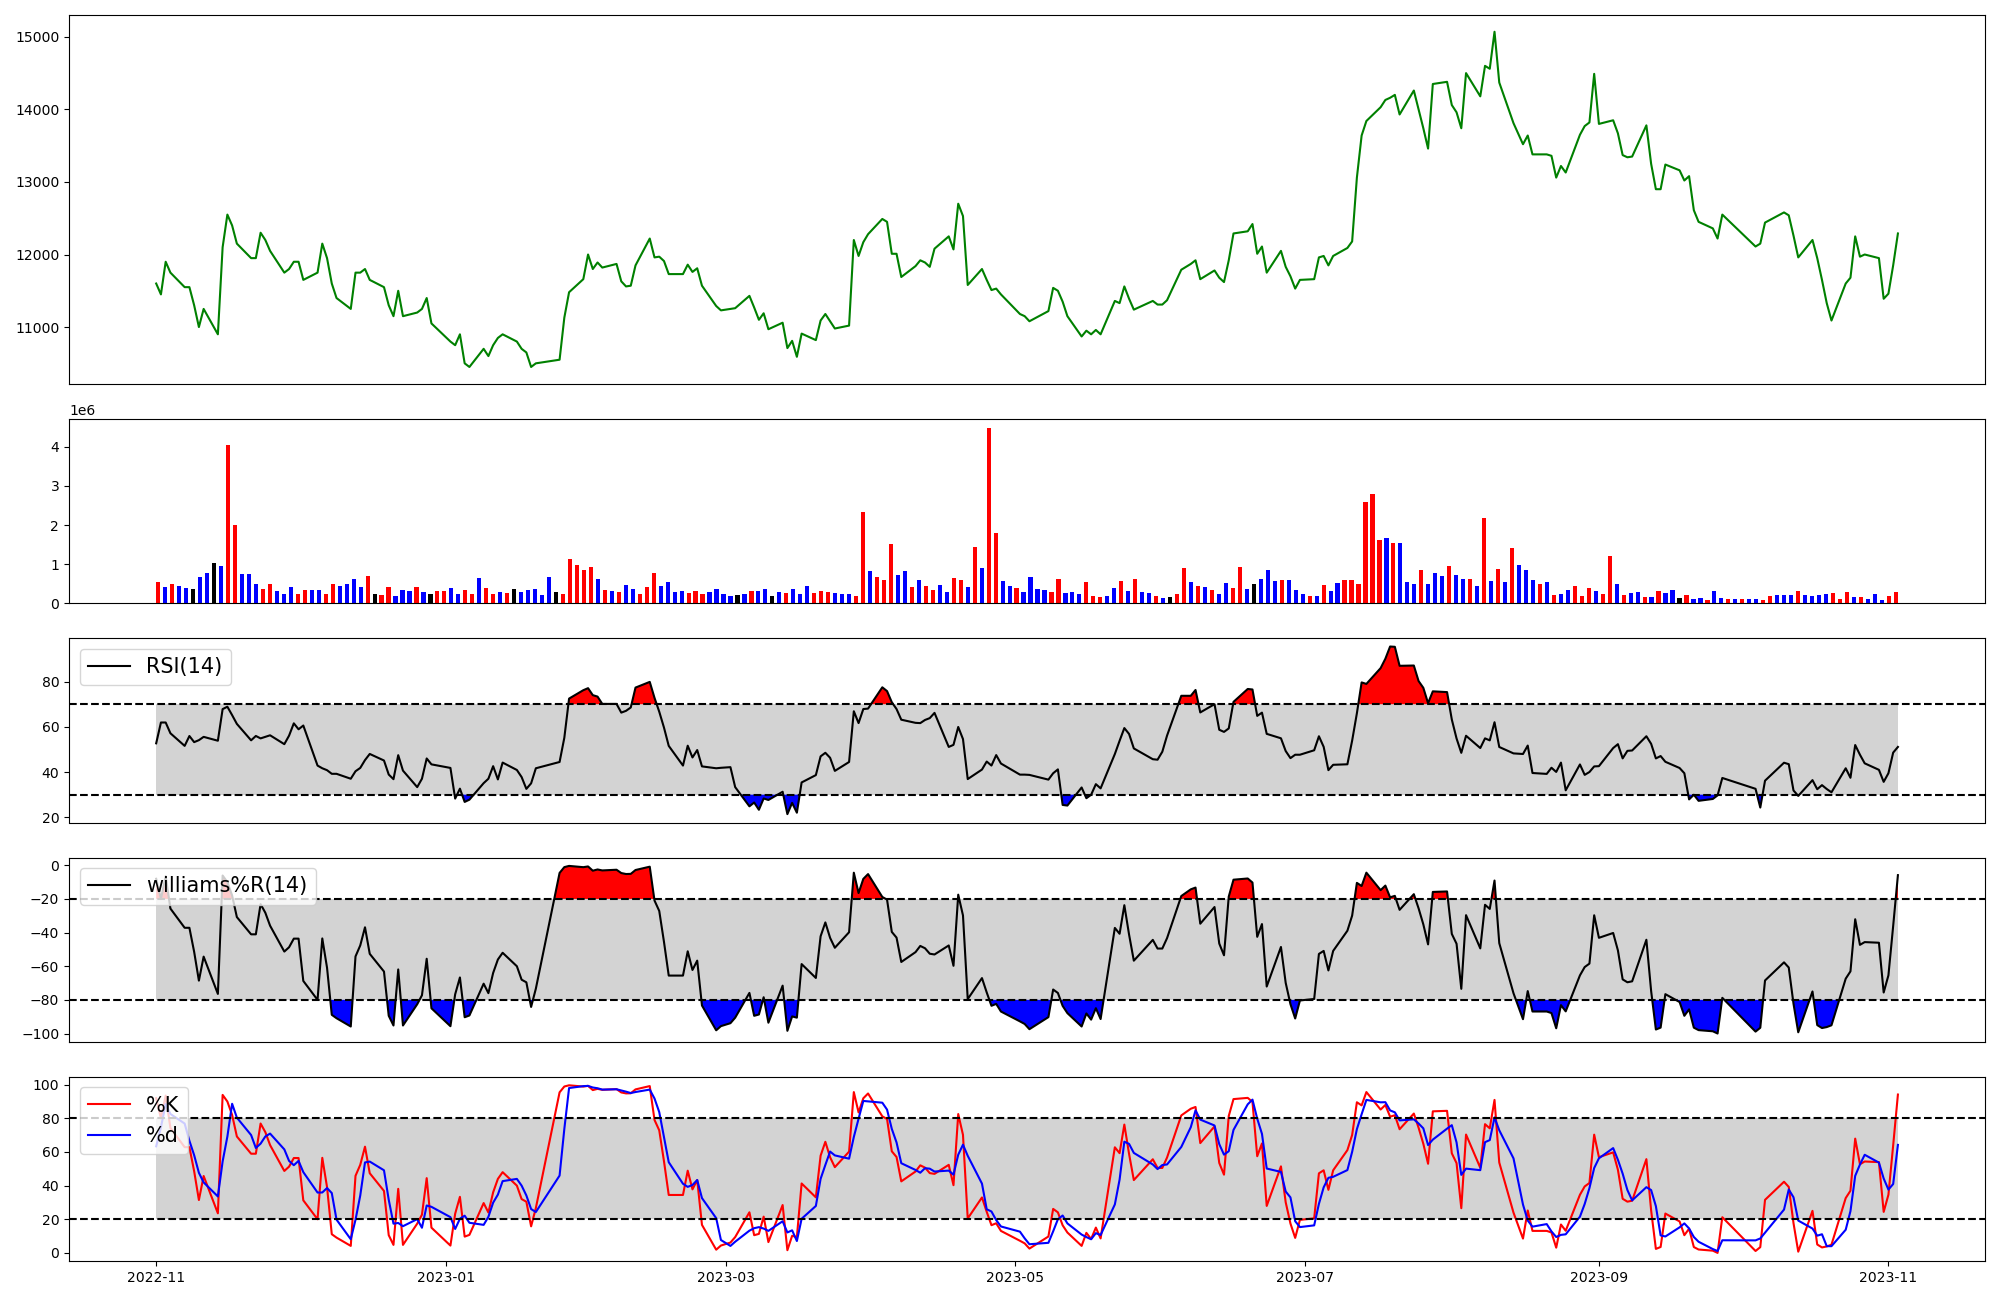Click the black line swatch beside RSI(14)
This screenshot has width=2000, height=1300.
(x=109, y=666)
